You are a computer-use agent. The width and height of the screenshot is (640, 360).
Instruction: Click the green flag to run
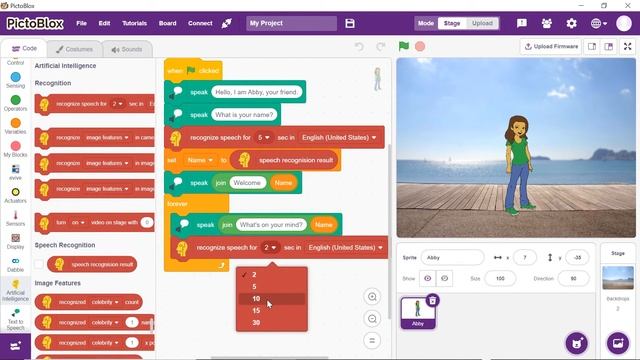[404, 46]
